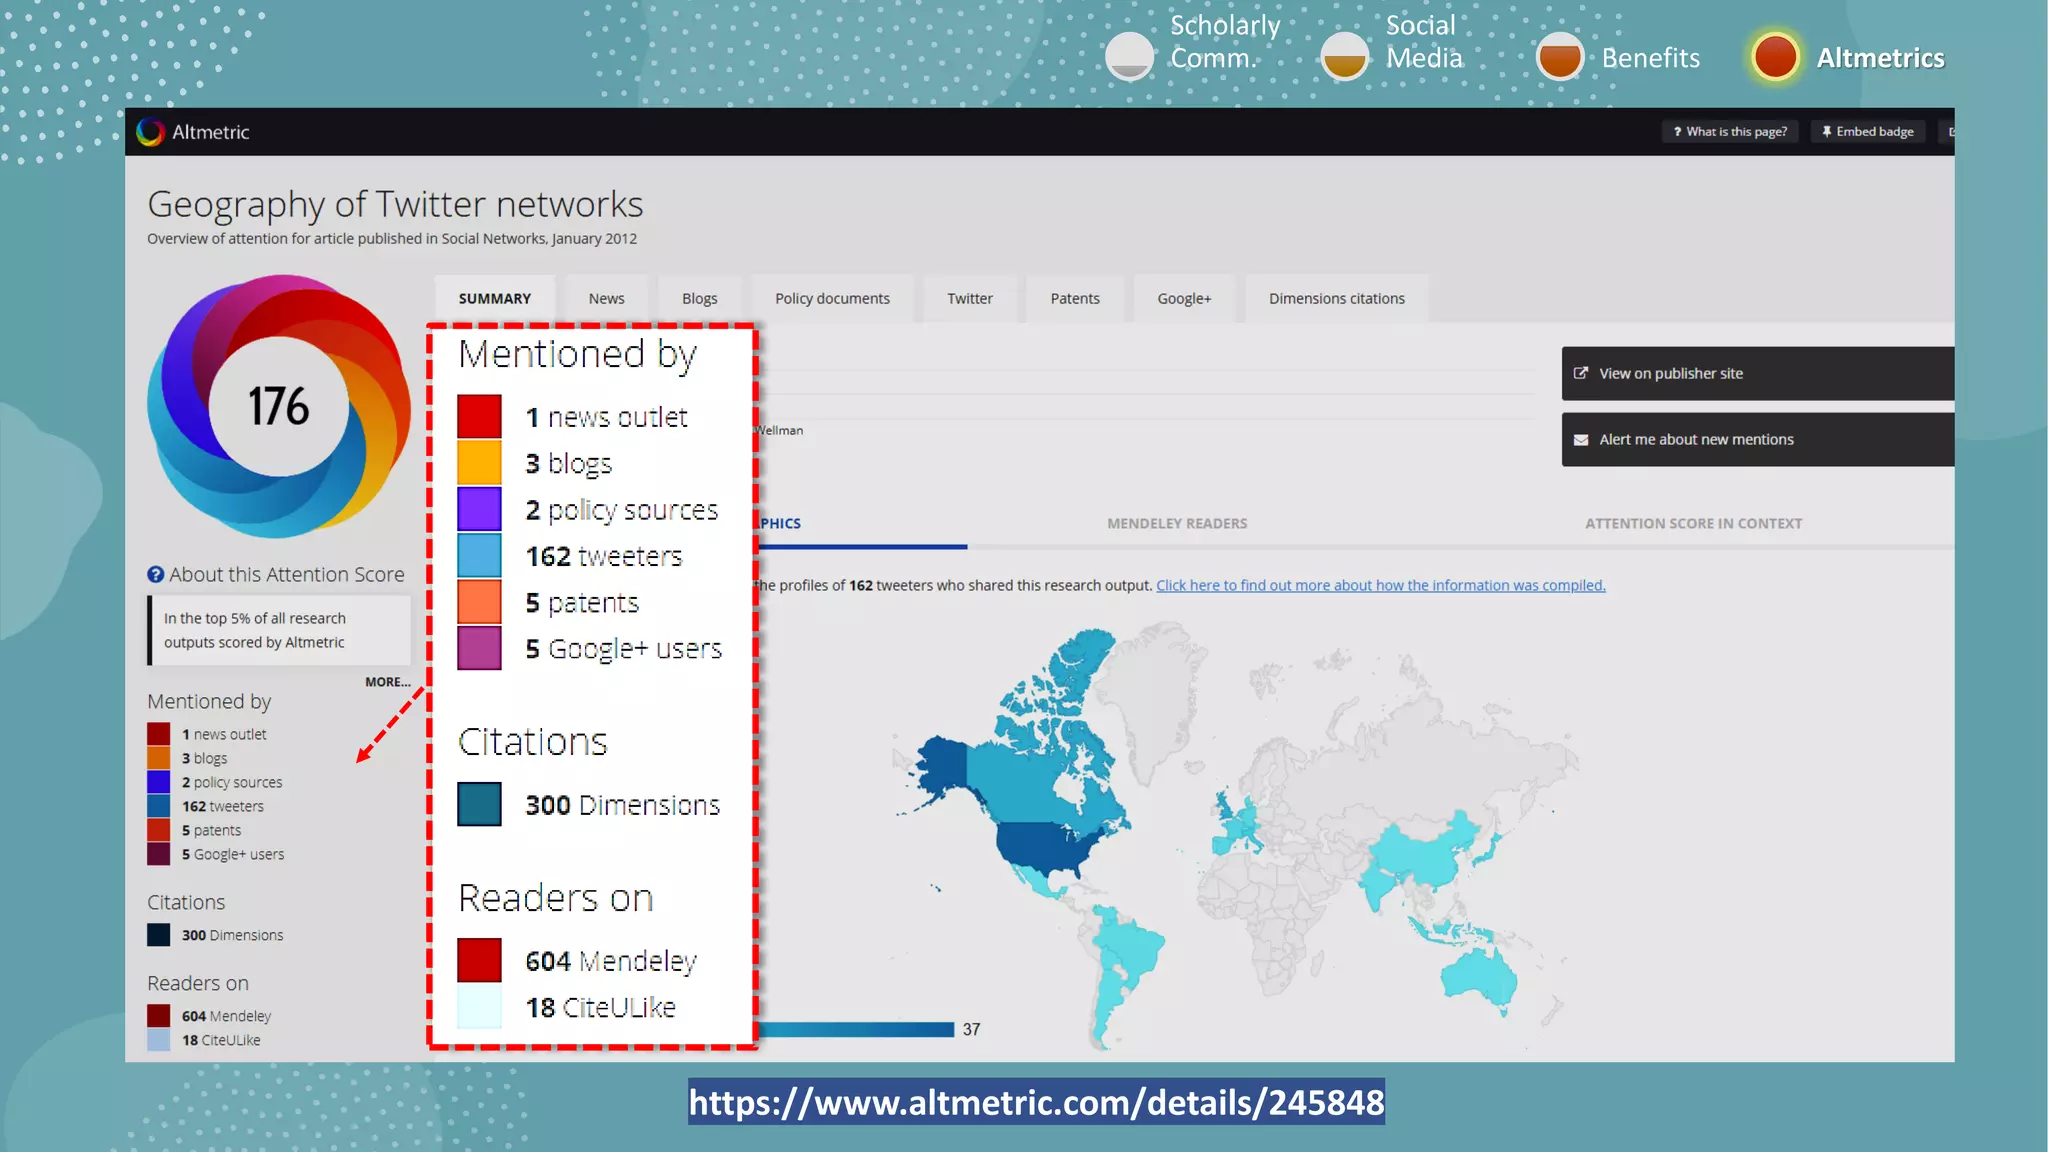Click Google+ users swatch in sidebar
Screen dimensions: 2048x1152
coord(158,854)
